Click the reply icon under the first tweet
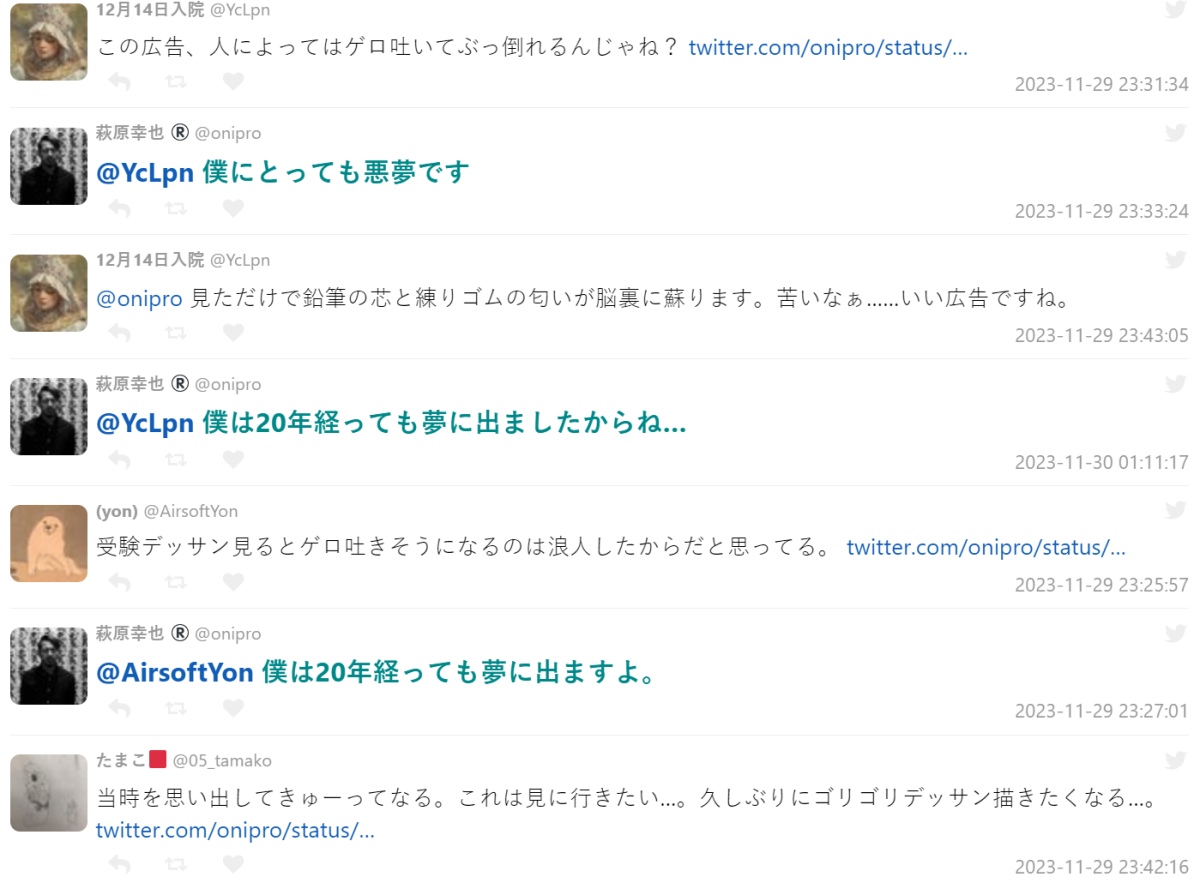Viewport: 1200px width, 883px height. (120, 81)
